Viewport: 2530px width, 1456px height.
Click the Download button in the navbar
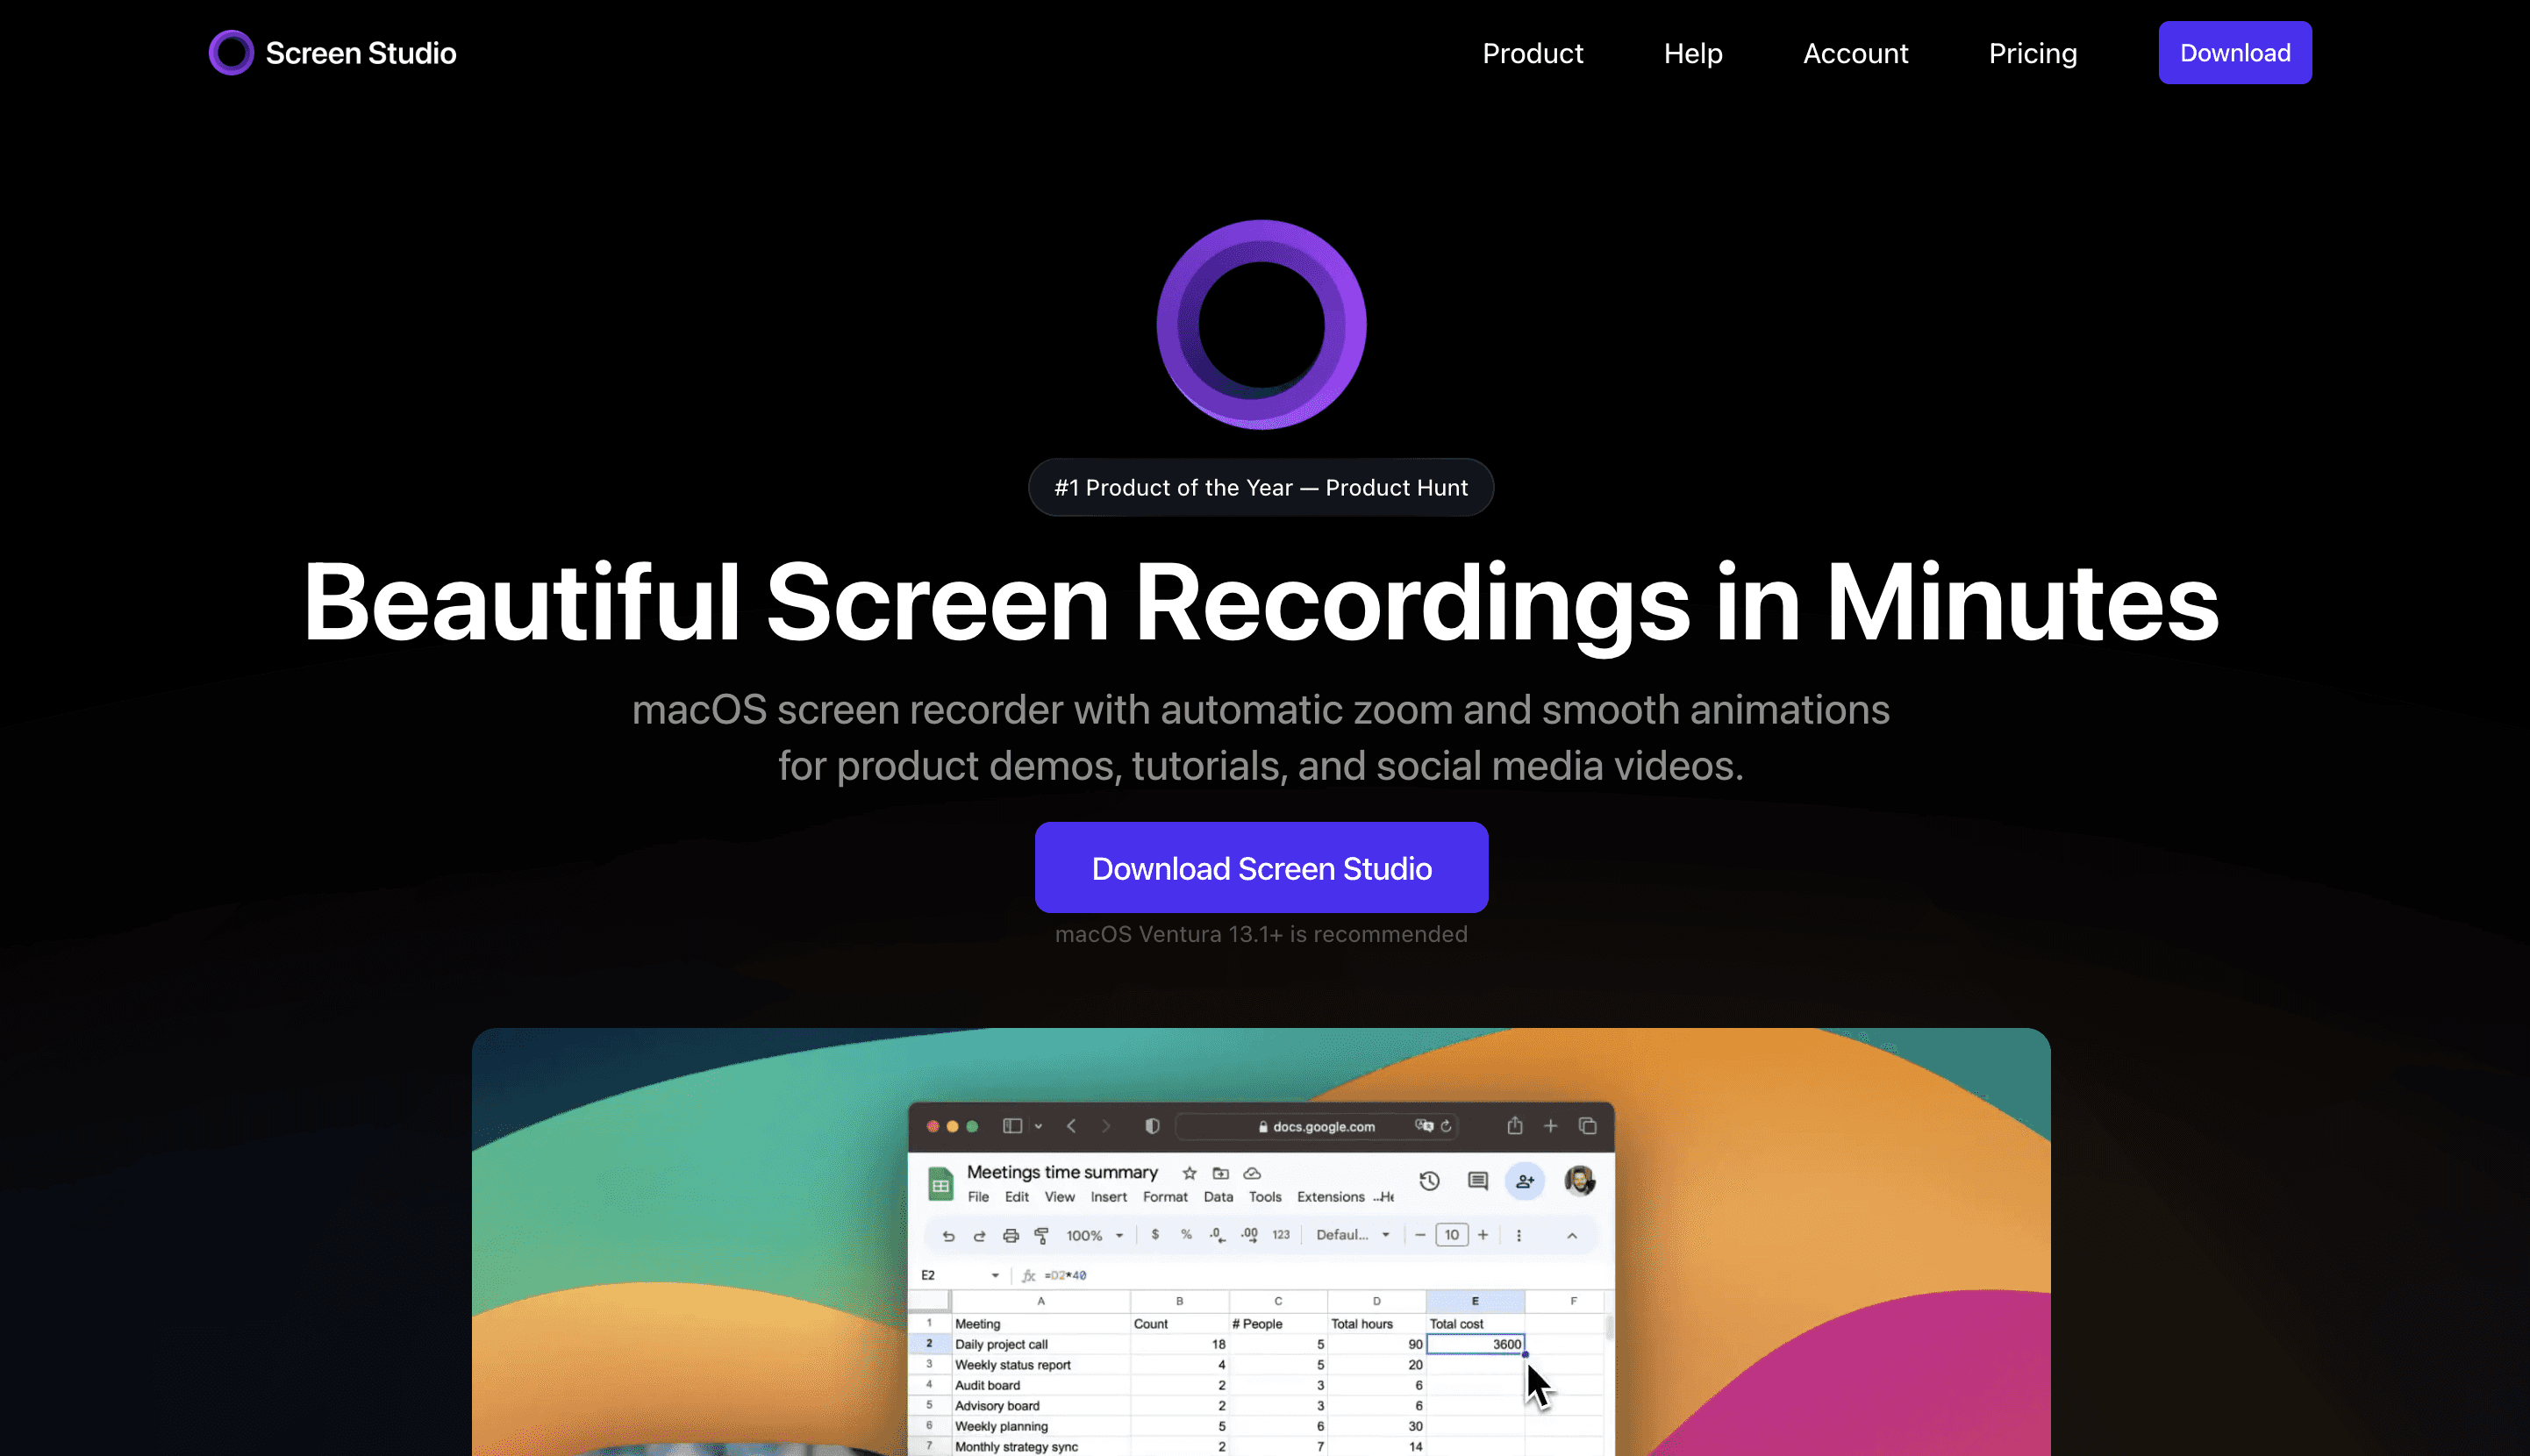(2235, 53)
